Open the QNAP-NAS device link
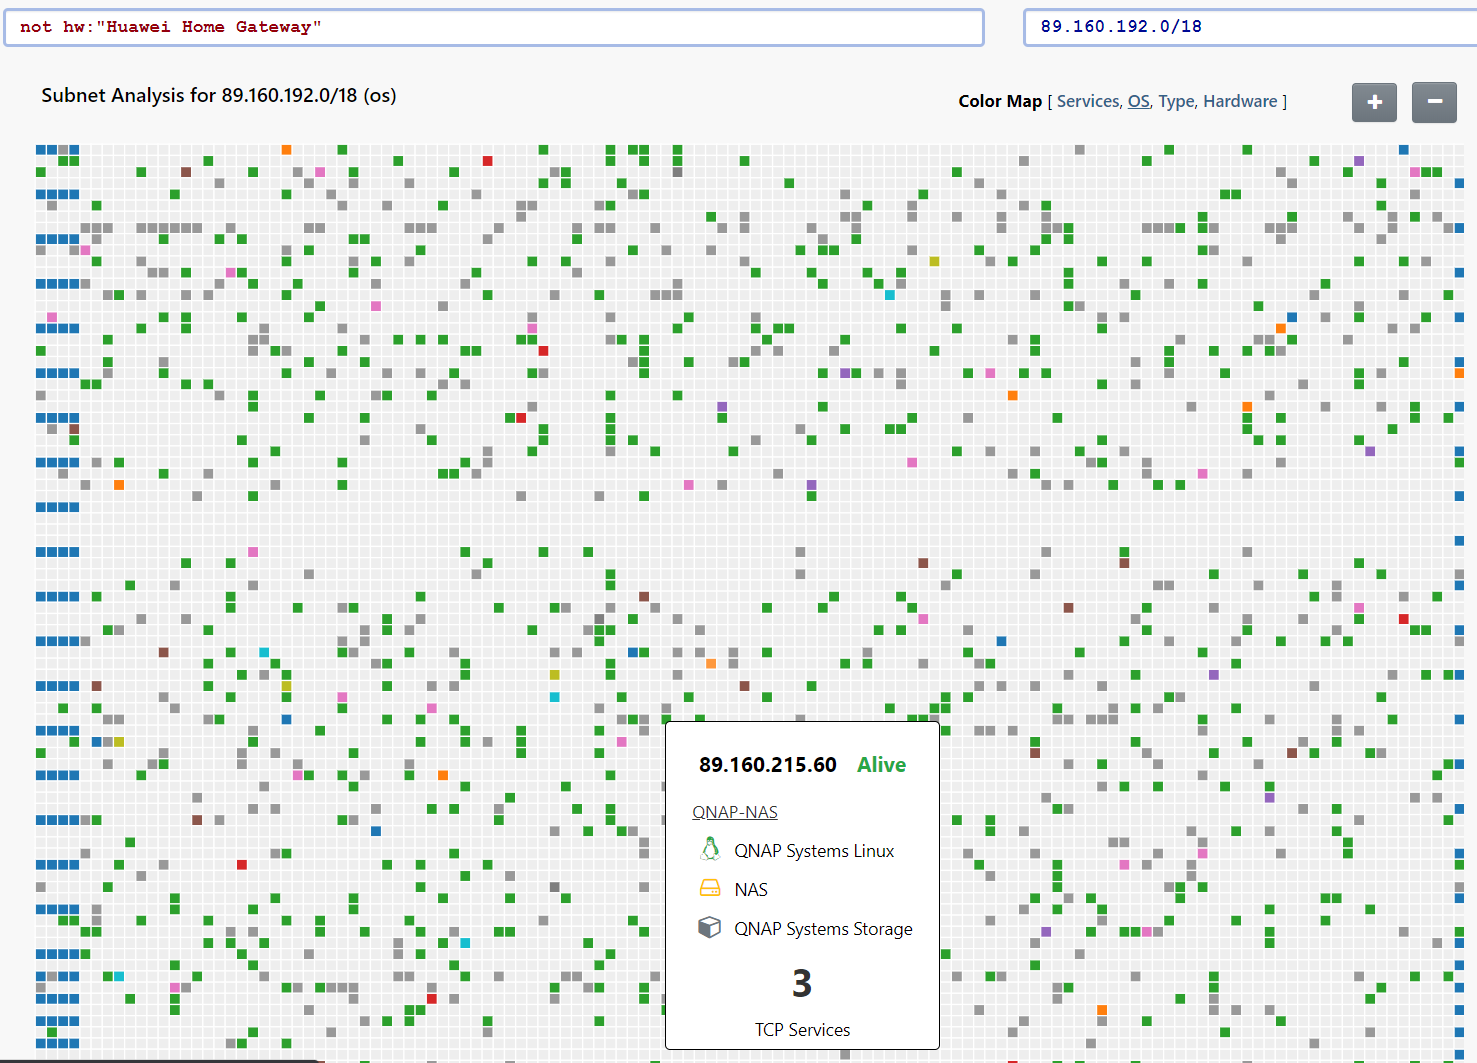Screen dimensions: 1477x1063 pos(735,812)
